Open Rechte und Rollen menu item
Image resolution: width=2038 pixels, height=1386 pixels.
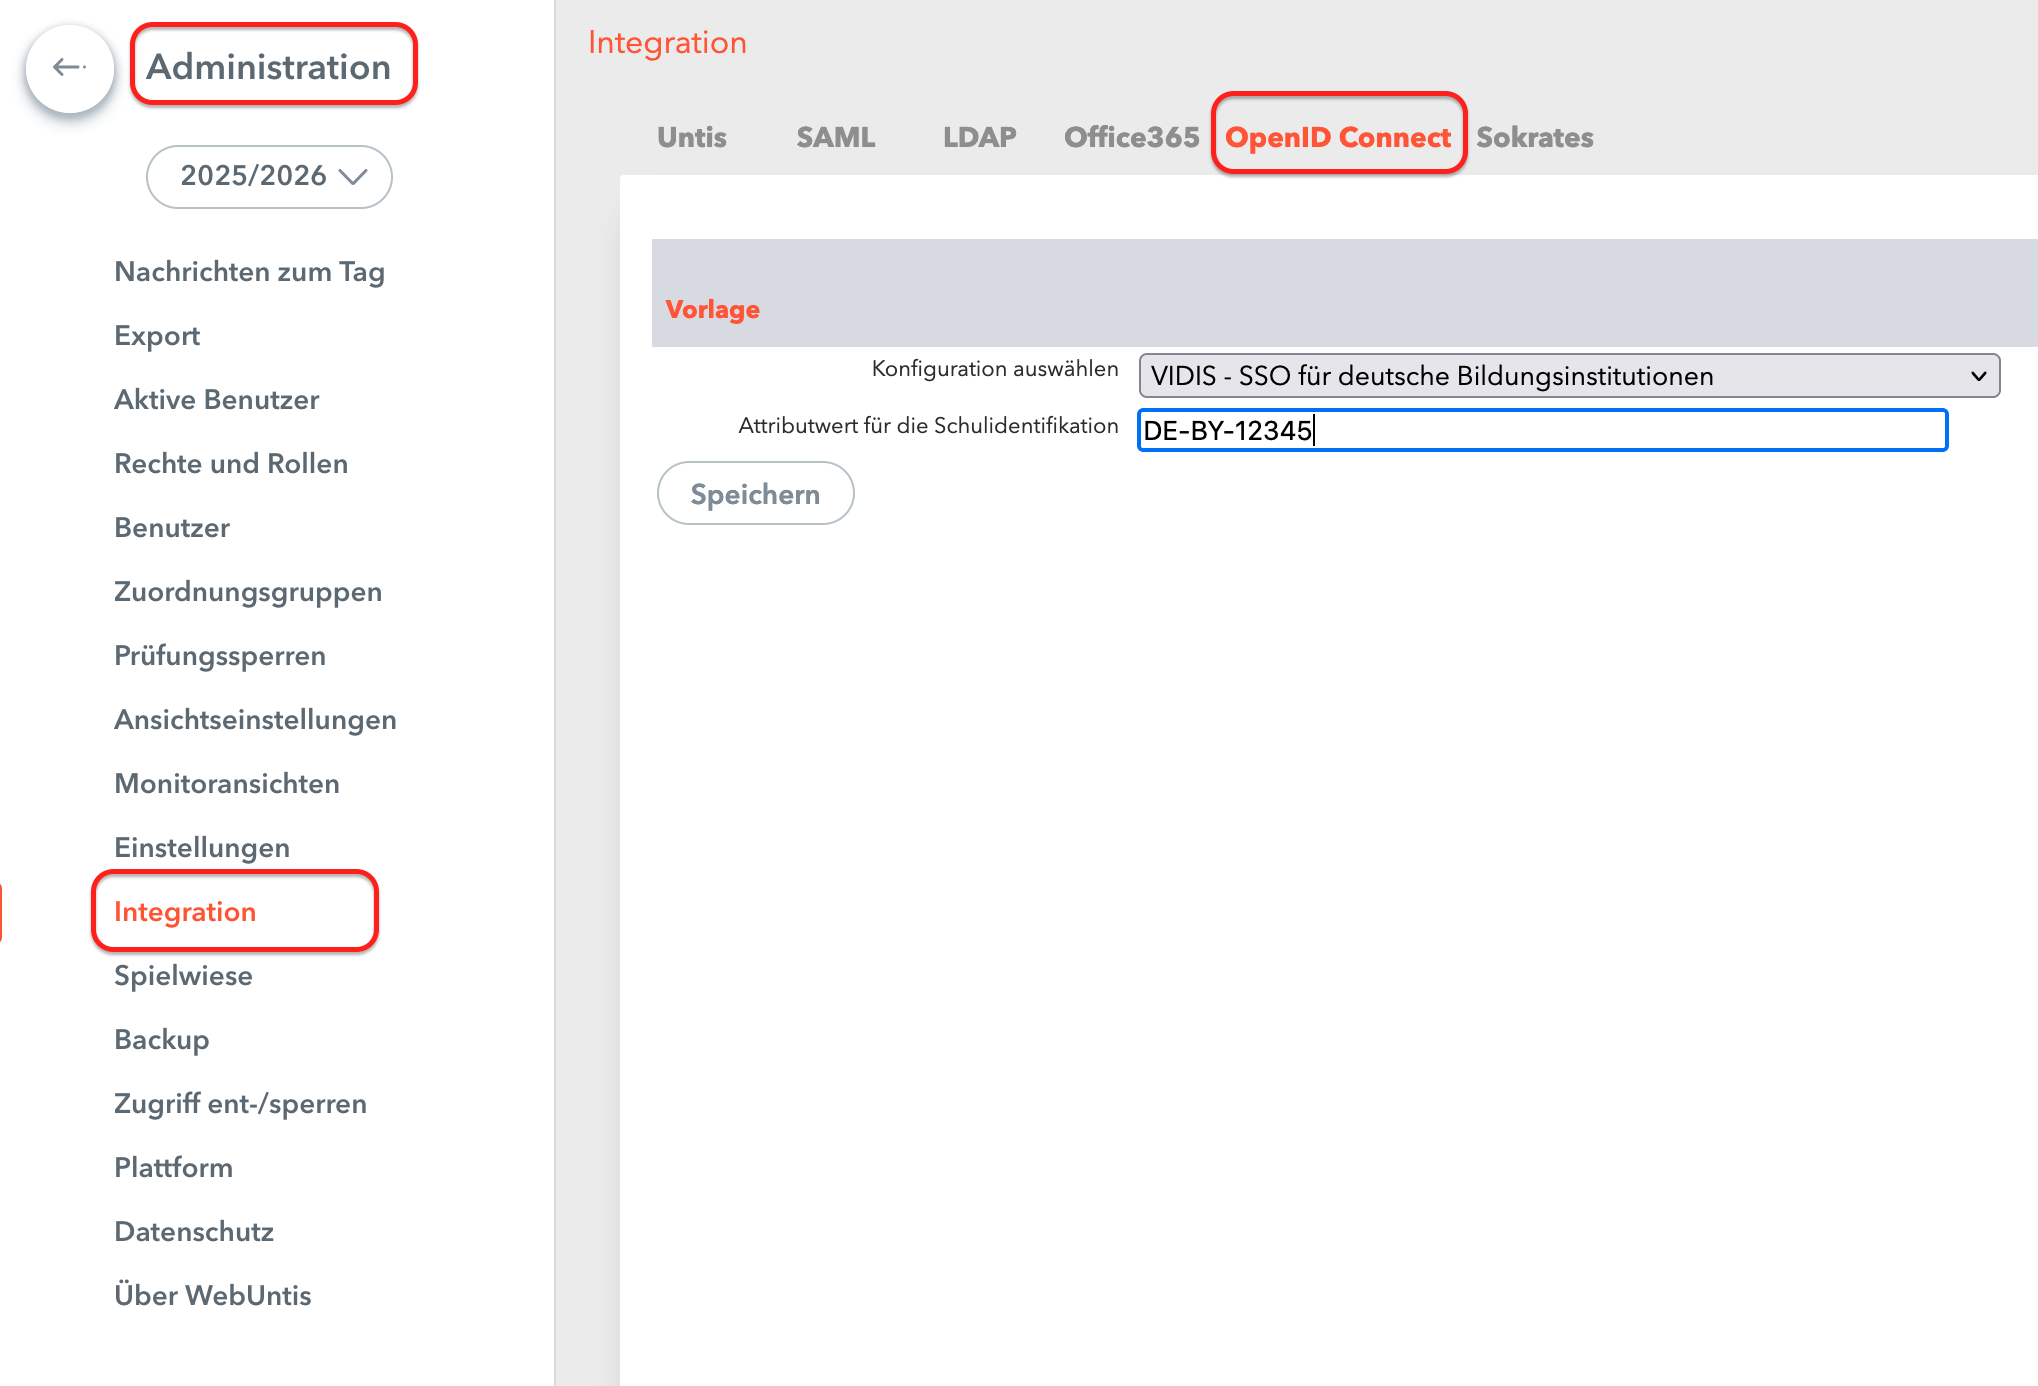[231, 464]
